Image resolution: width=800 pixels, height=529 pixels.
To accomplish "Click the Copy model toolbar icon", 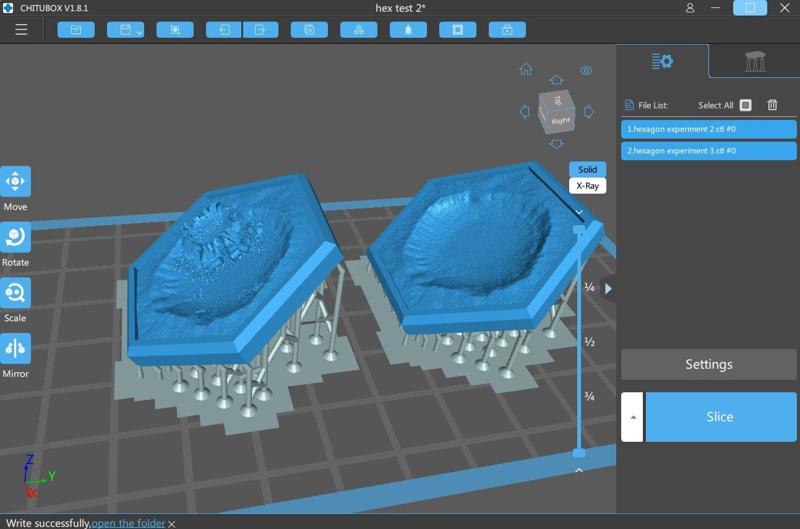I will [309, 30].
